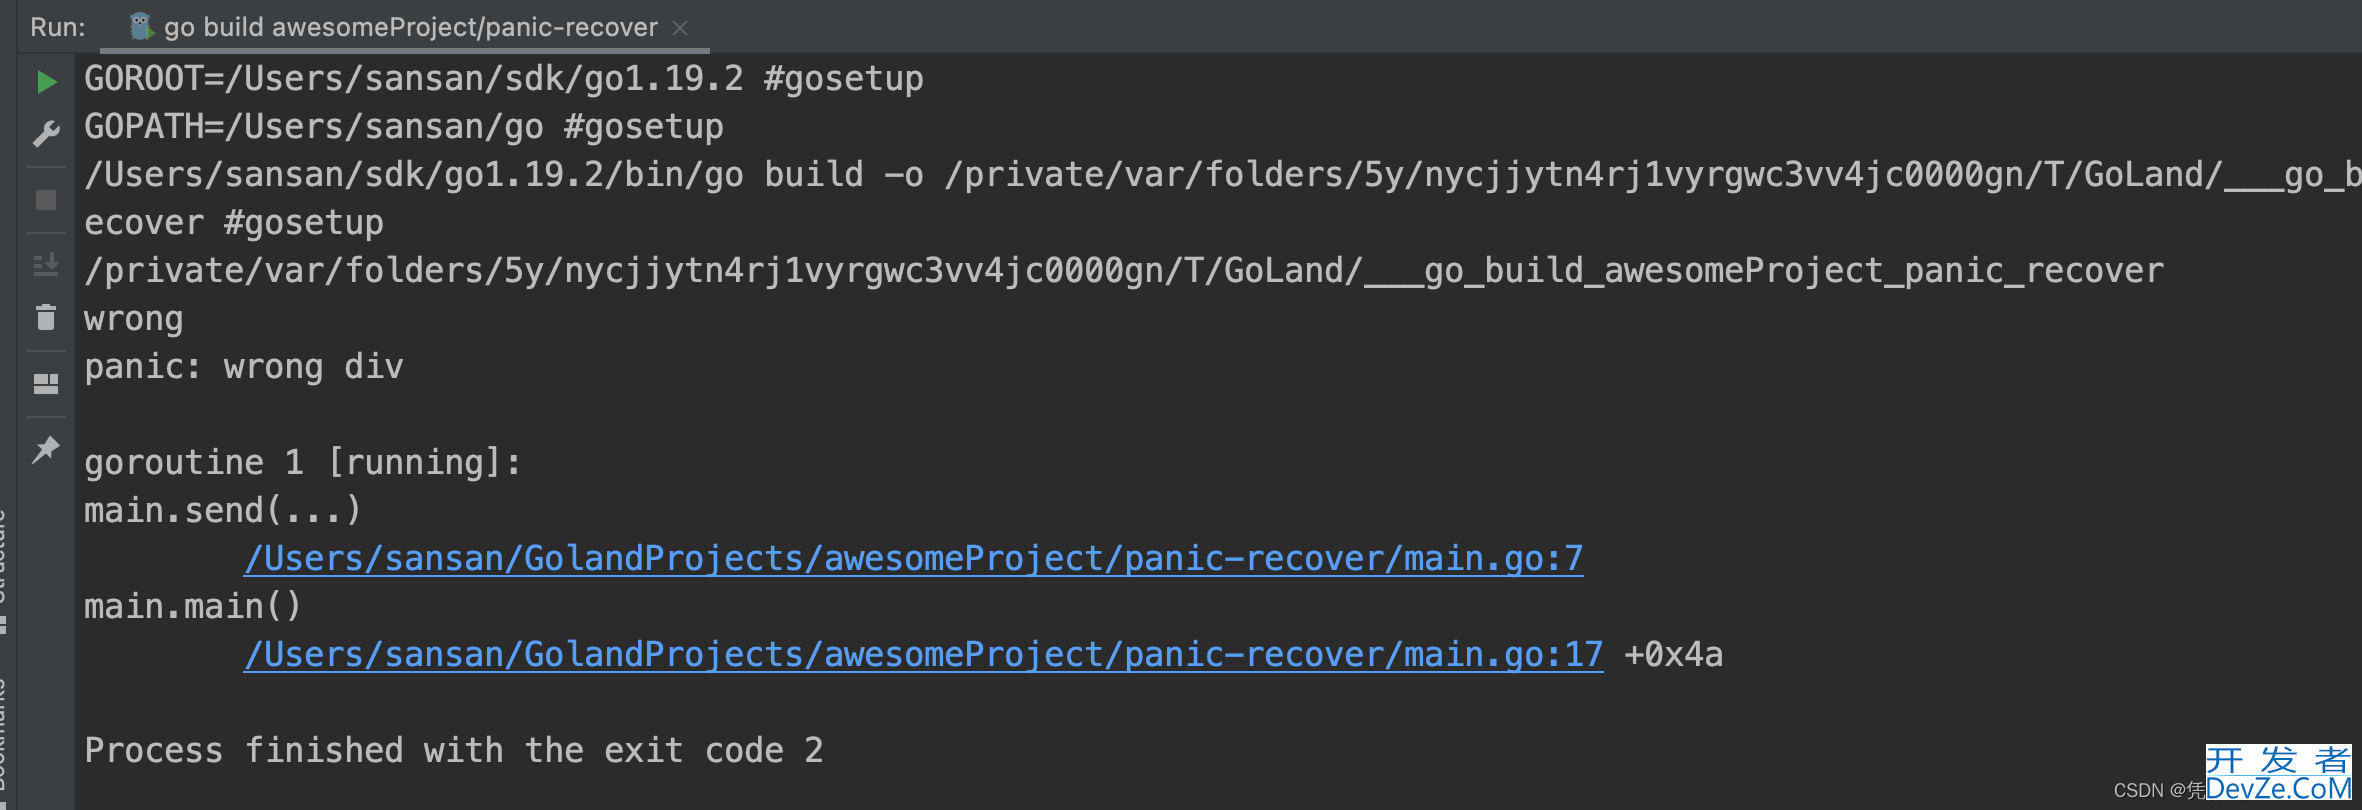
Task: Rerun the program with green play icon
Action: tap(46, 81)
